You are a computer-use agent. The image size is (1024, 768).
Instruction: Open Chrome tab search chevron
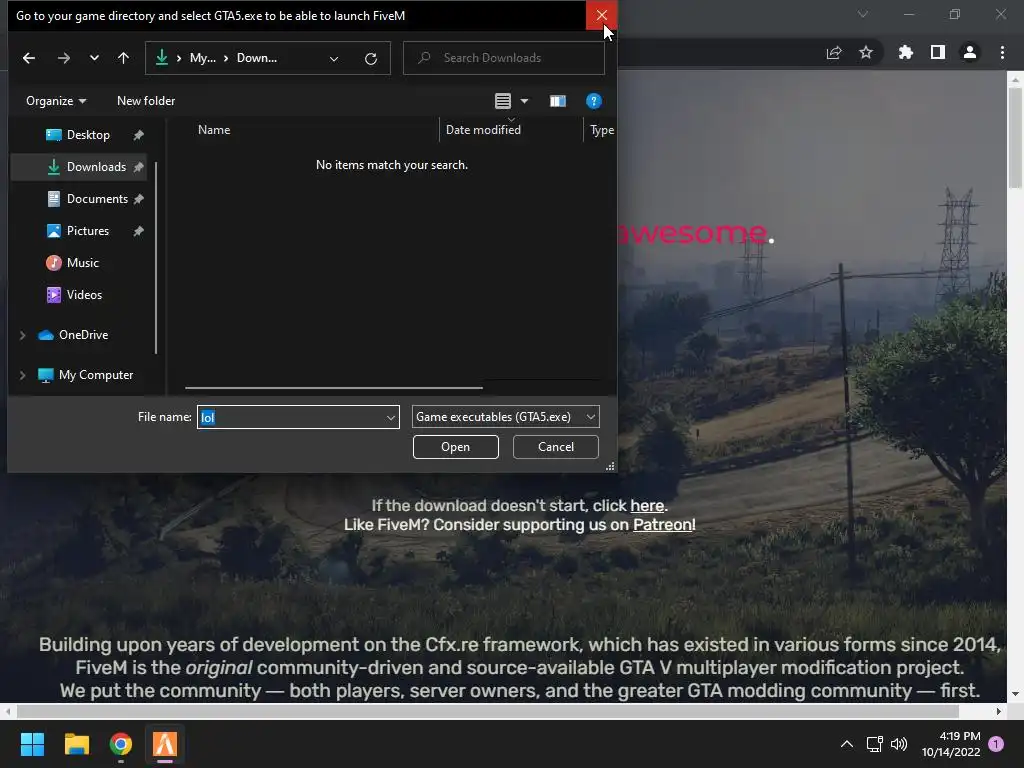point(863,14)
